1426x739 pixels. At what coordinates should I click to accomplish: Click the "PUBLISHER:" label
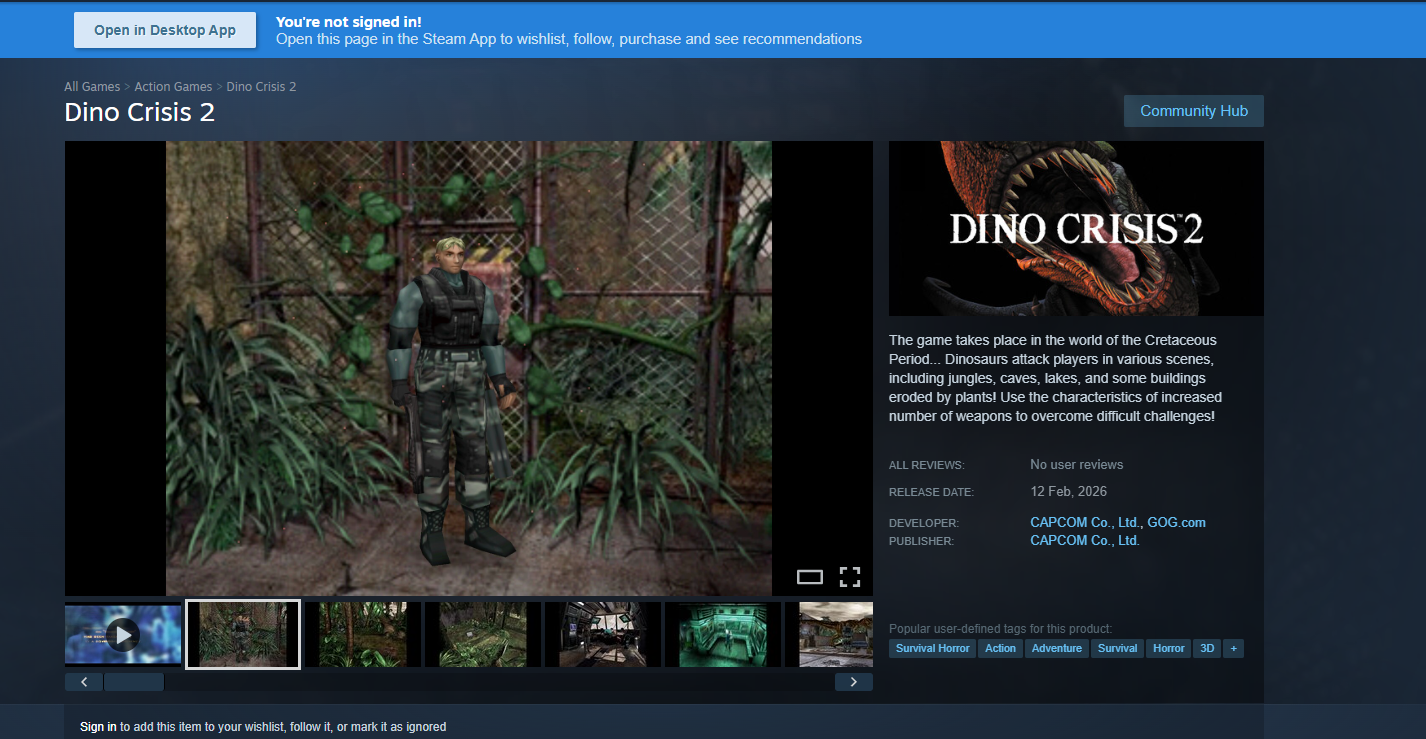point(922,541)
